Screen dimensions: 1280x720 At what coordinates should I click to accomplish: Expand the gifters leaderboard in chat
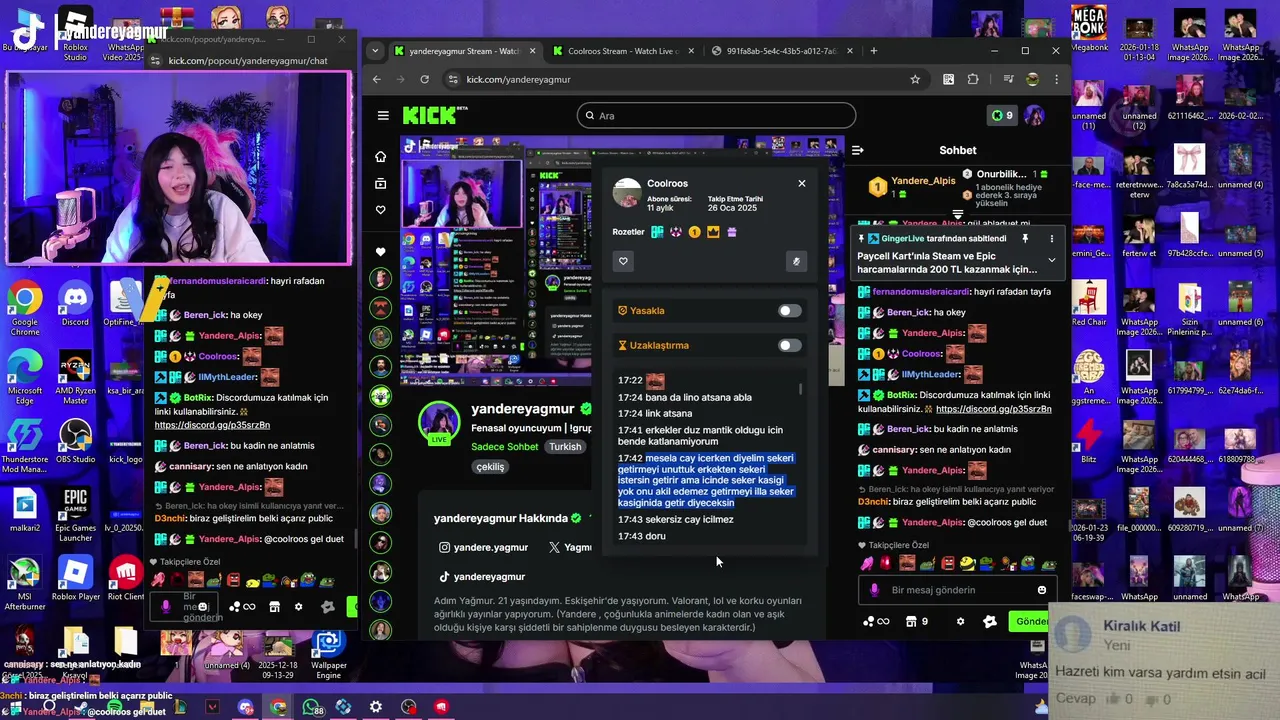coord(957,214)
